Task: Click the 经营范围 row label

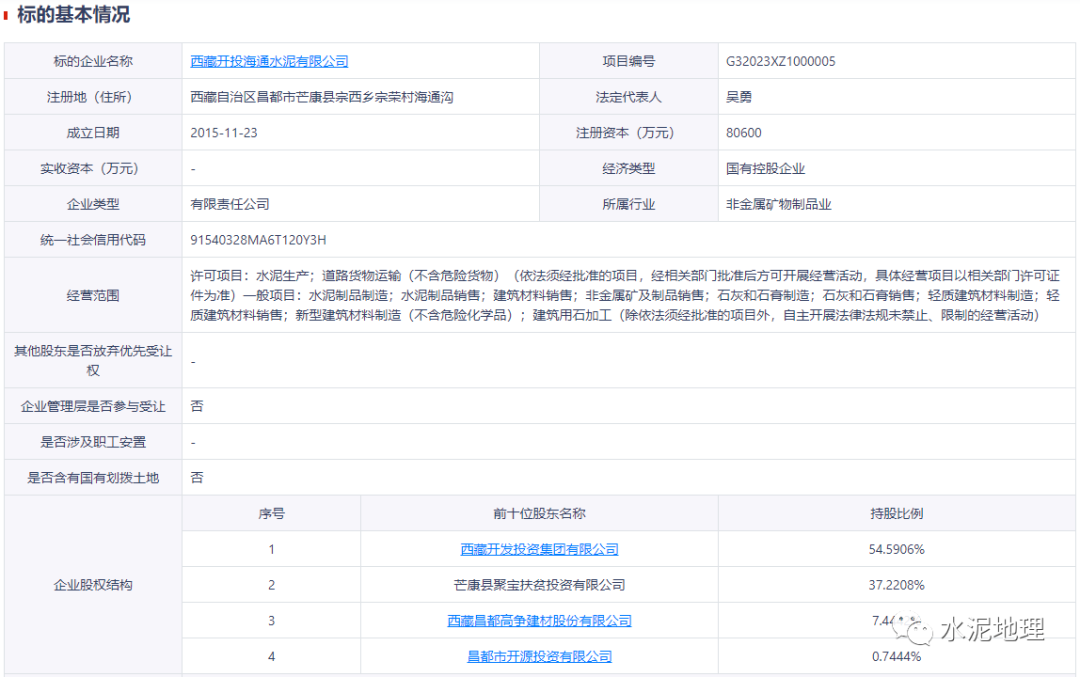Action: (93, 295)
